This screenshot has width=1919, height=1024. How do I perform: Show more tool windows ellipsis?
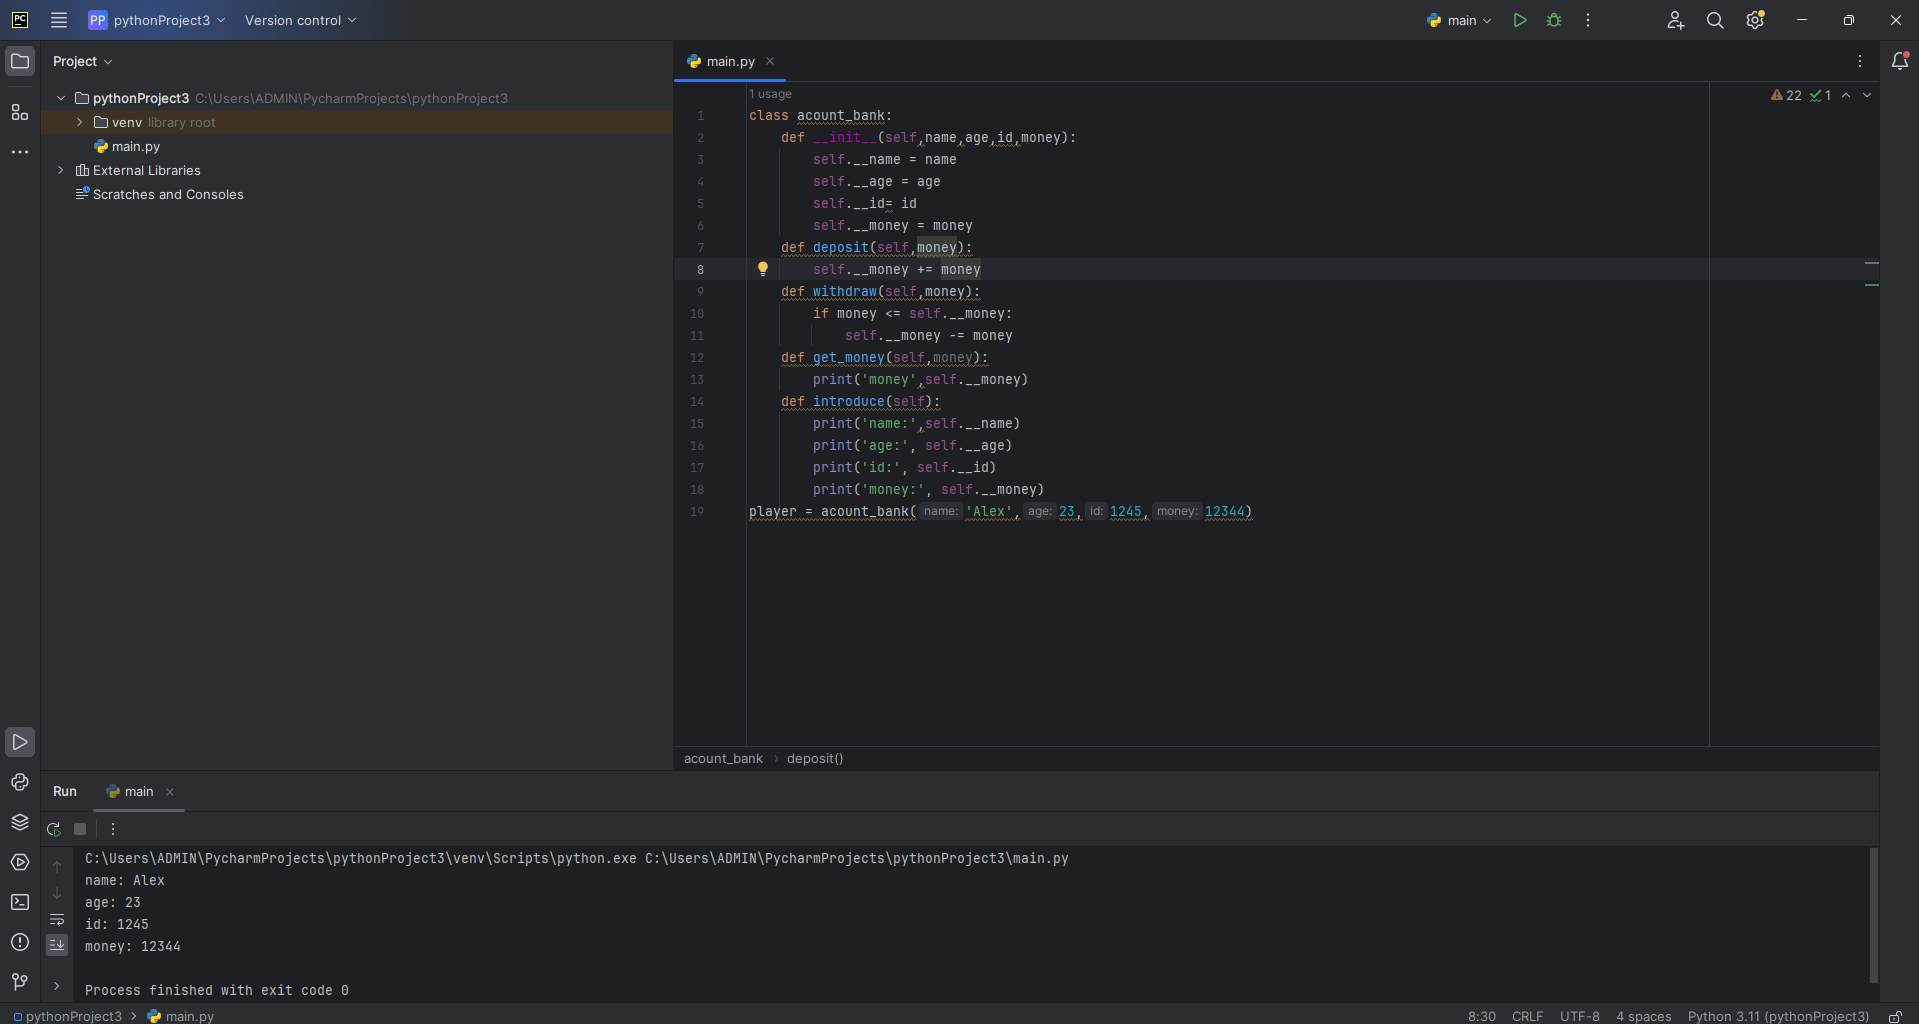coord(20,152)
